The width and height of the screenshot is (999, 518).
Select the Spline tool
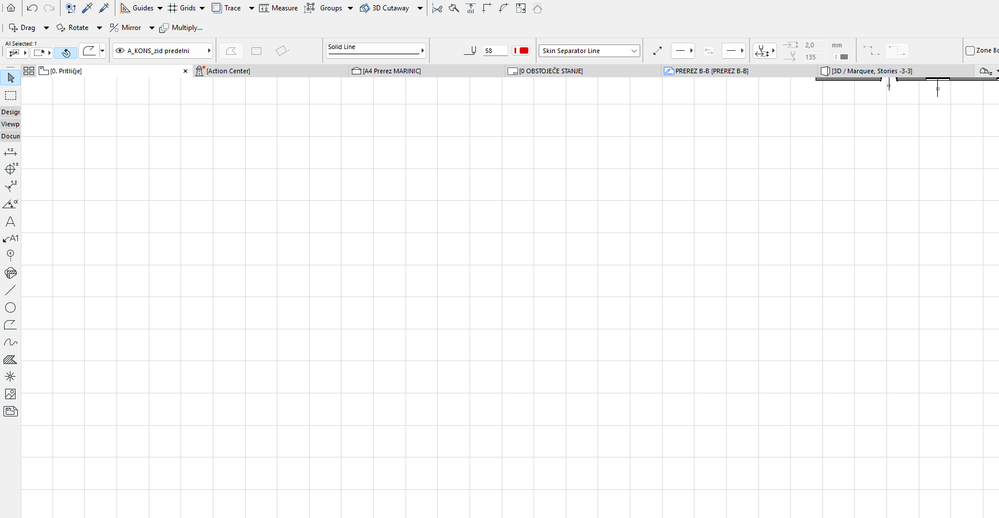pyautogui.click(x=10, y=342)
